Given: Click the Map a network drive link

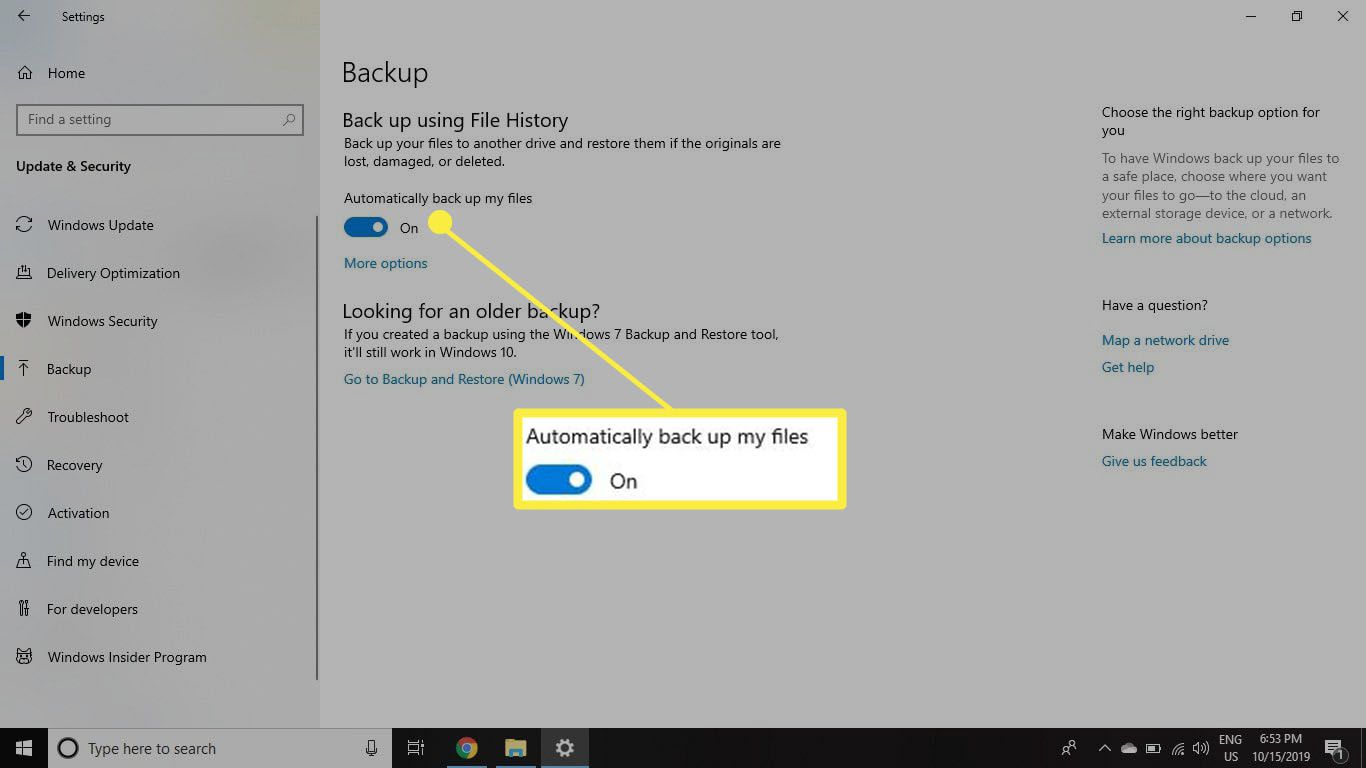Looking at the screenshot, I should pyautogui.click(x=1165, y=340).
